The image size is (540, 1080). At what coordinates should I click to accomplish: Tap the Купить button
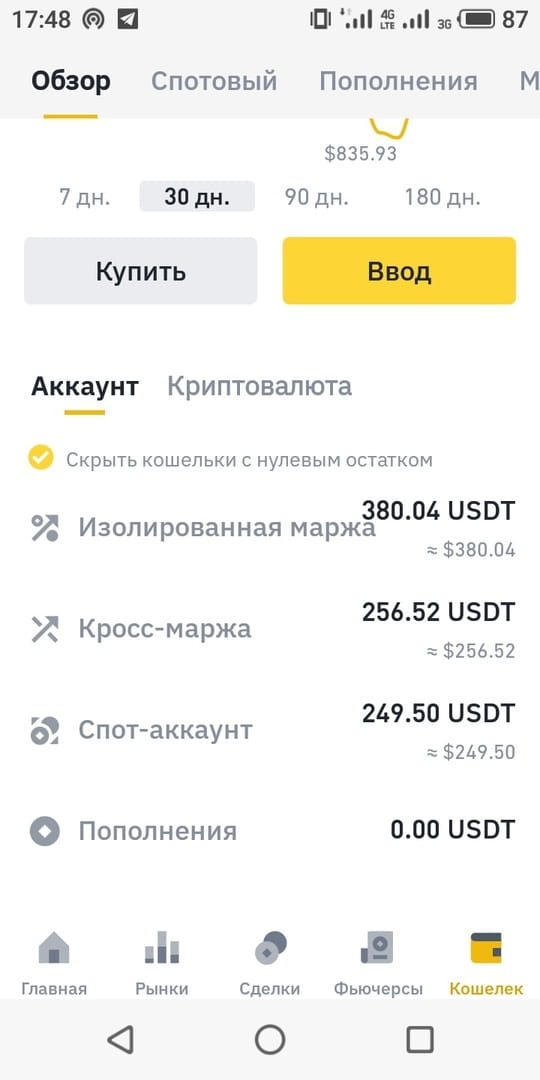tap(141, 271)
